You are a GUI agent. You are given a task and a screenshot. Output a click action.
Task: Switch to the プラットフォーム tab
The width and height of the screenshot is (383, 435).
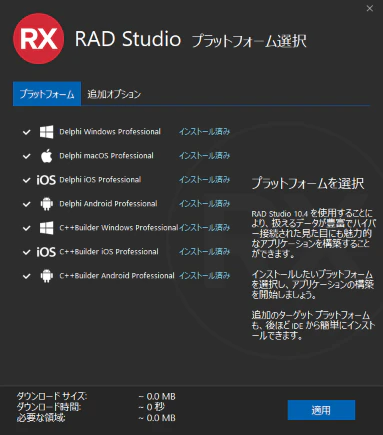click(47, 94)
